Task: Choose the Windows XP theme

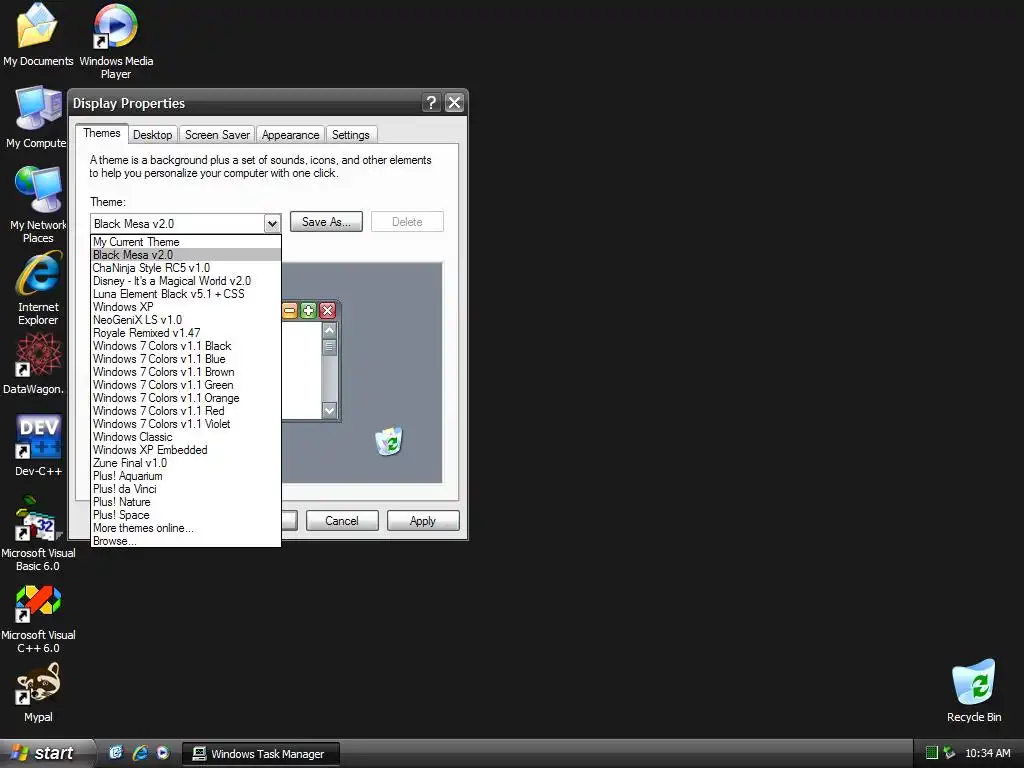Action: click(x=185, y=307)
